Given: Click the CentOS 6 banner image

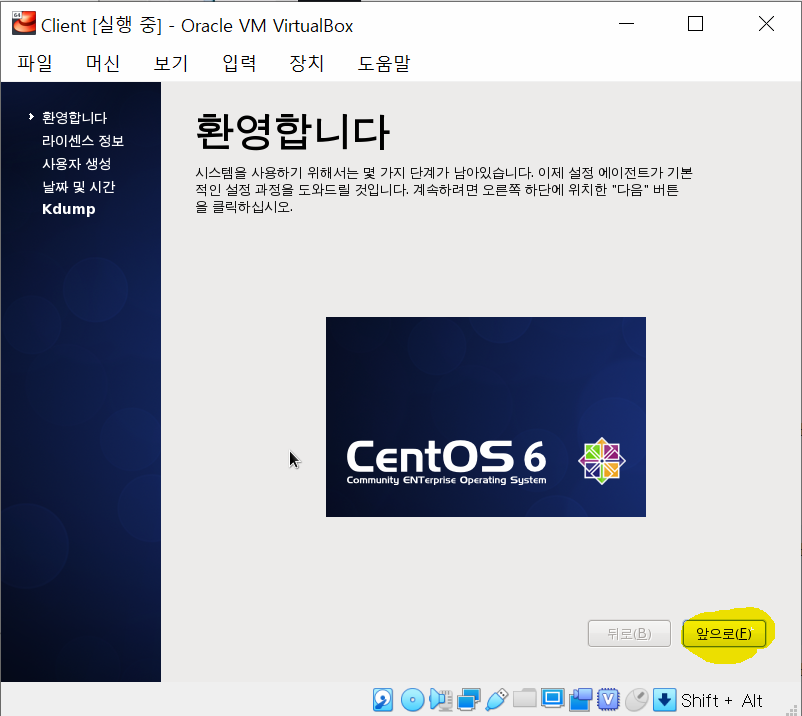Looking at the screenshot, I should tap(485, 417).
